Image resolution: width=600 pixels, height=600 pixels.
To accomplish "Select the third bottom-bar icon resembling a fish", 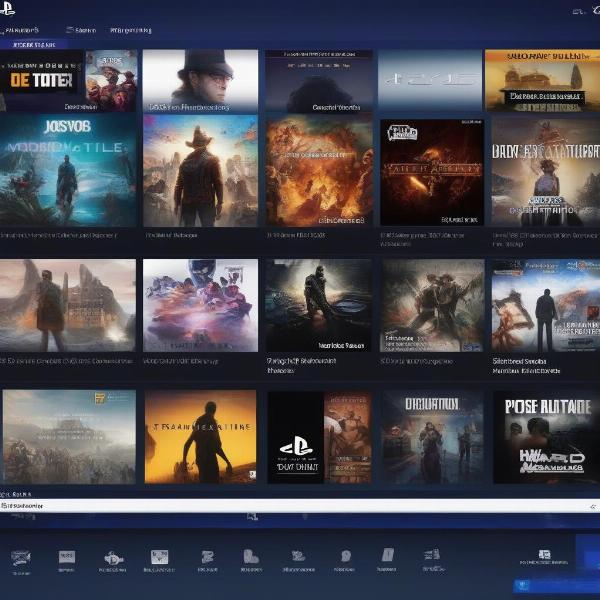I will (113, 558).
